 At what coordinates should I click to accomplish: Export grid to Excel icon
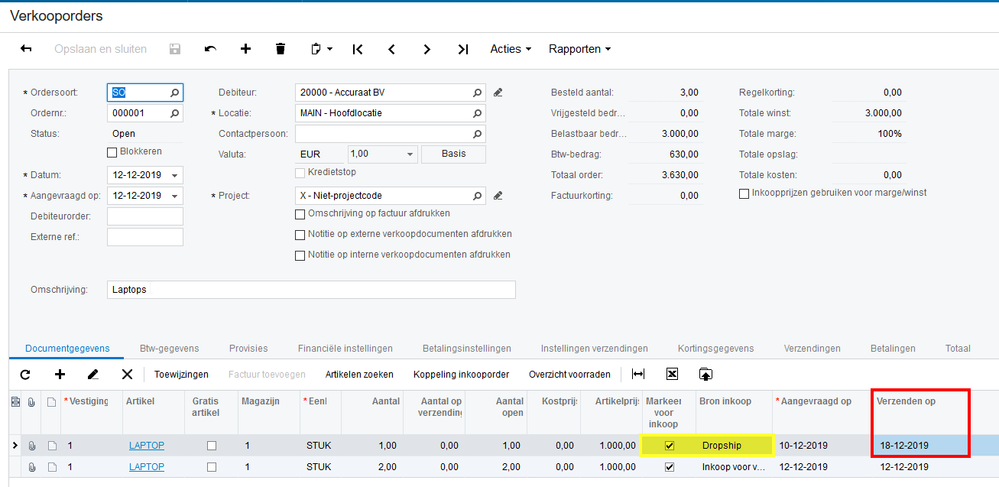[x=672, y=374]
